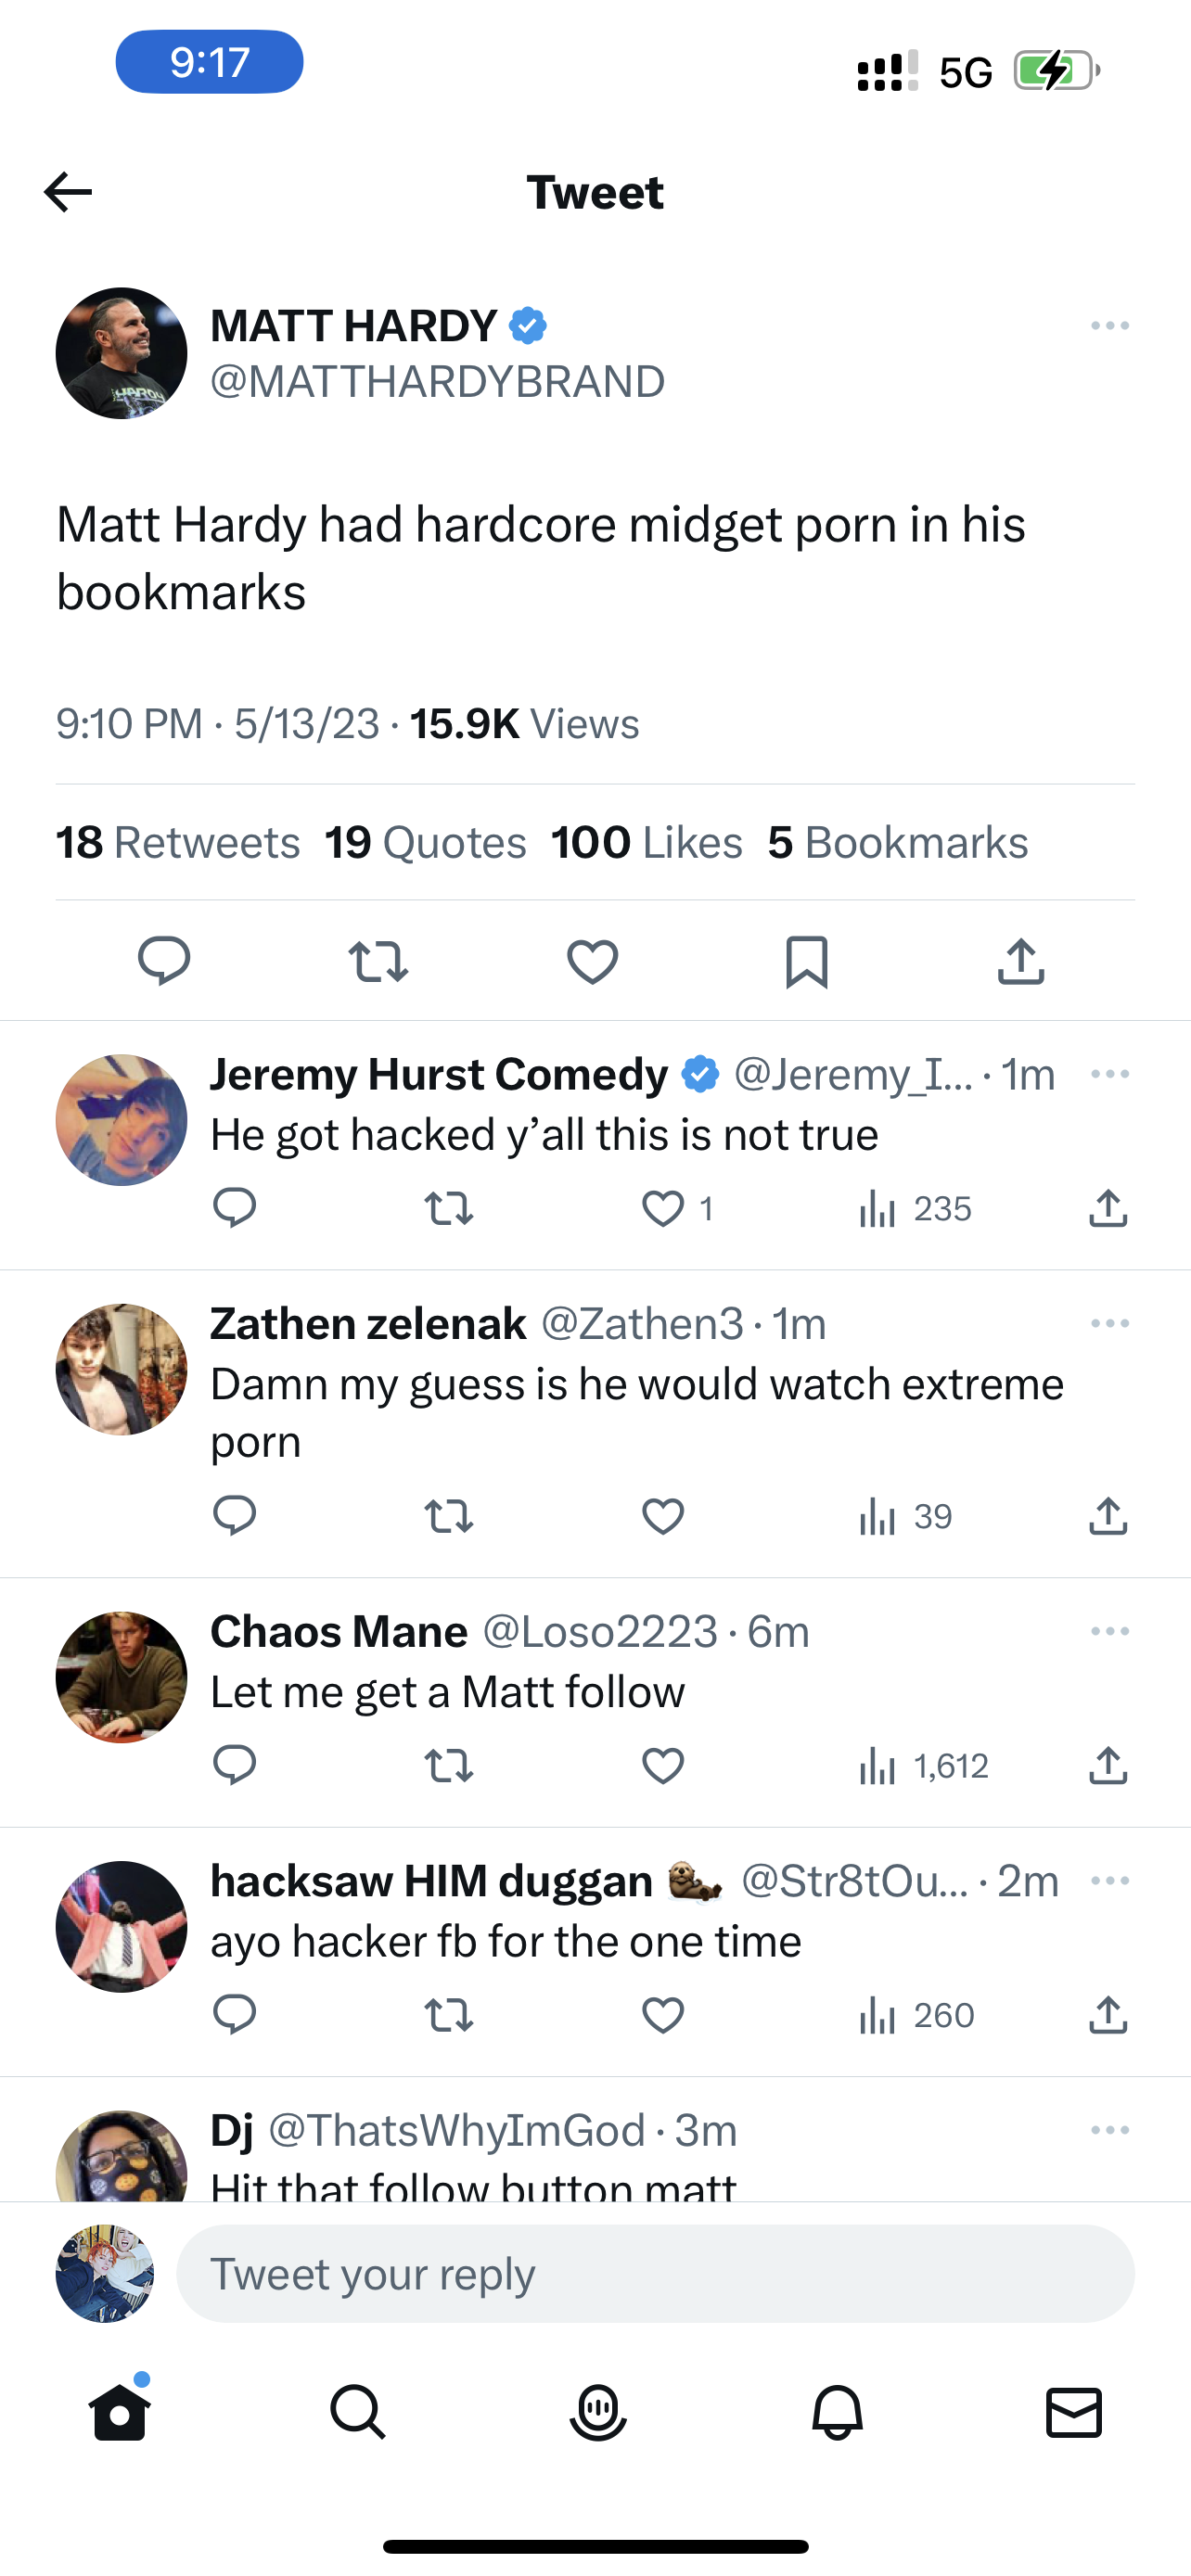Screen dimensions: 1191x2576
Task: Open the Home tab in the bottom bar
Action: pos(120,2413)
